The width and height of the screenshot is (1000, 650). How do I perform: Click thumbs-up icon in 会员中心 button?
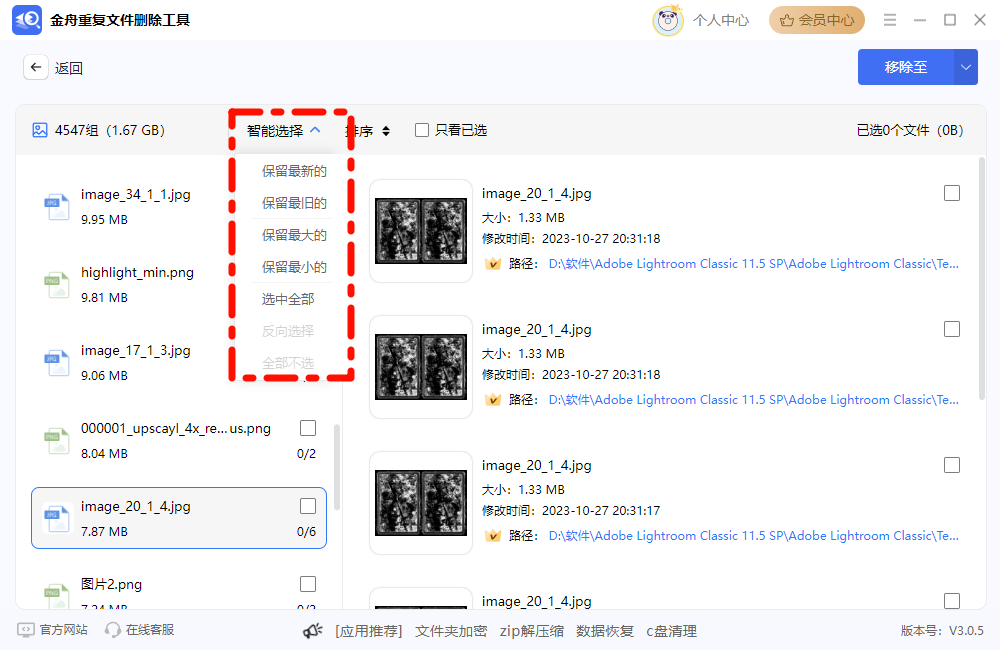(x=787, y=20)
